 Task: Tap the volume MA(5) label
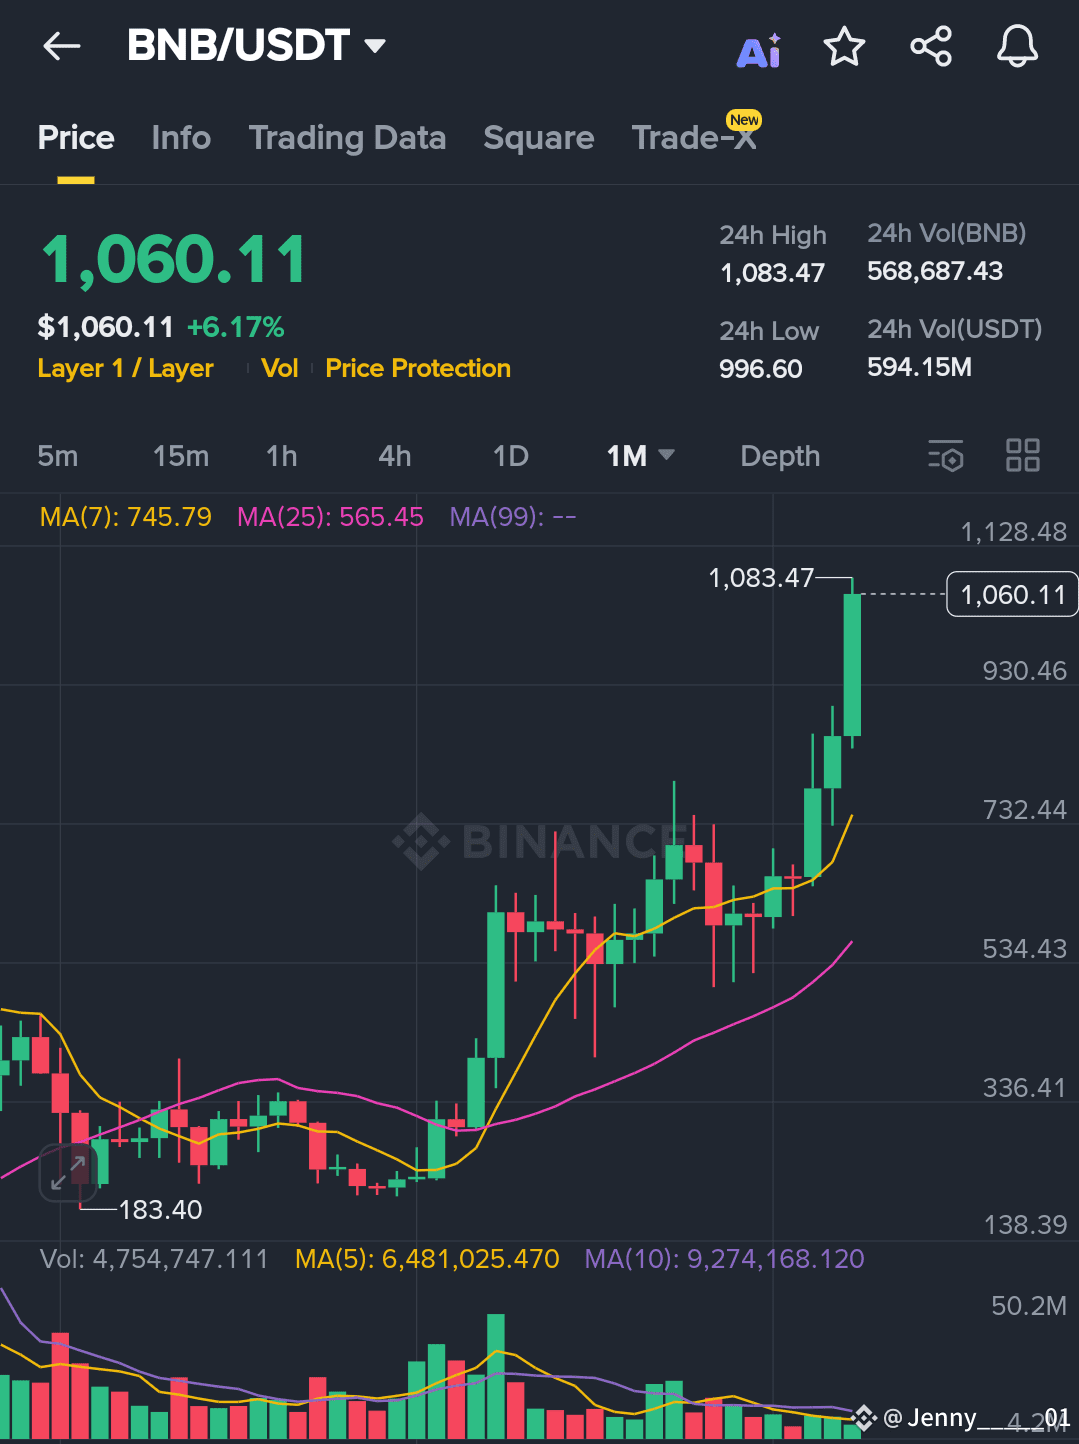pyautogui.click(x=427, y=1259)
